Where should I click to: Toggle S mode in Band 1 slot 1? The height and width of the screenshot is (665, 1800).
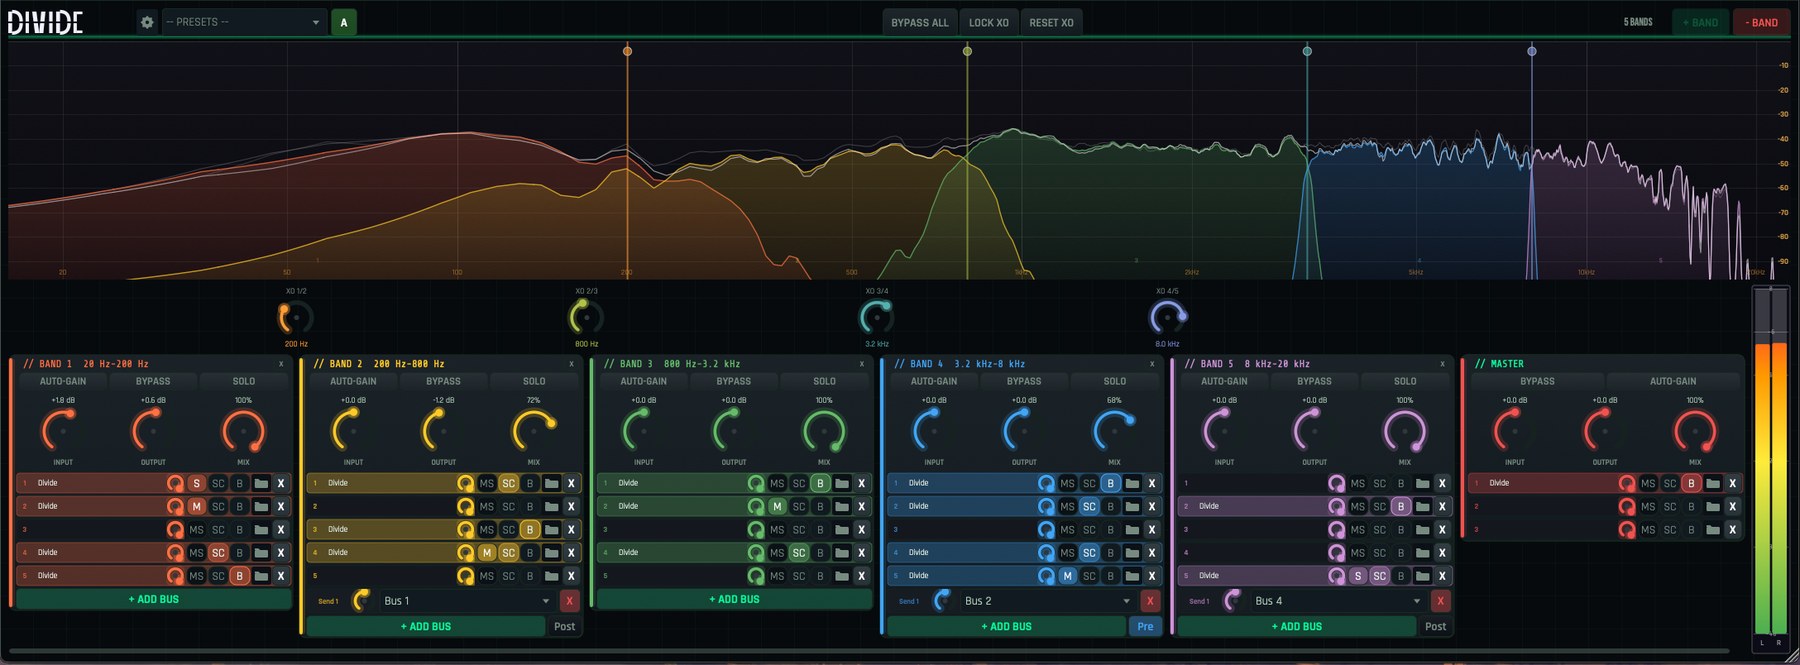click(x=196, y=483)
